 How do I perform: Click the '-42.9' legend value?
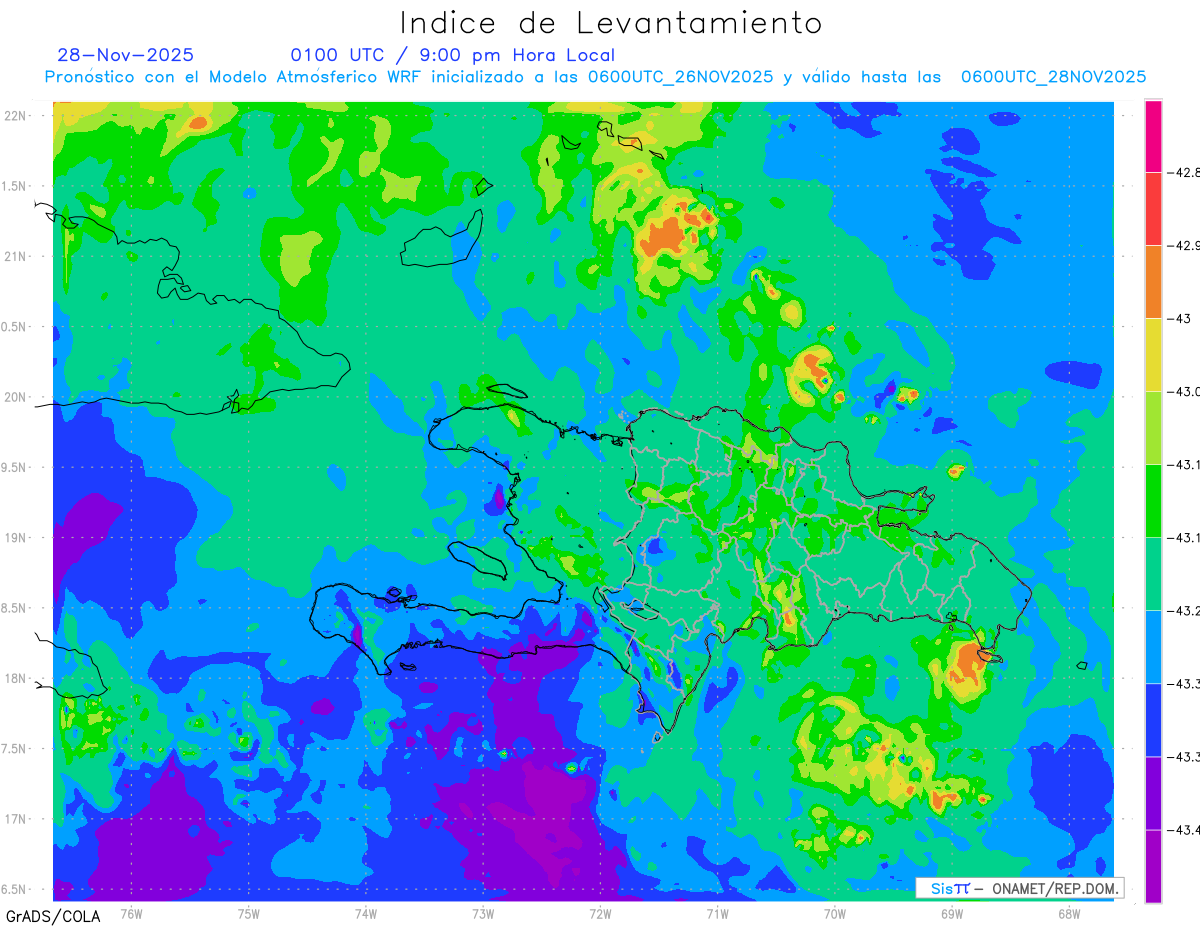coord(1184,245)
